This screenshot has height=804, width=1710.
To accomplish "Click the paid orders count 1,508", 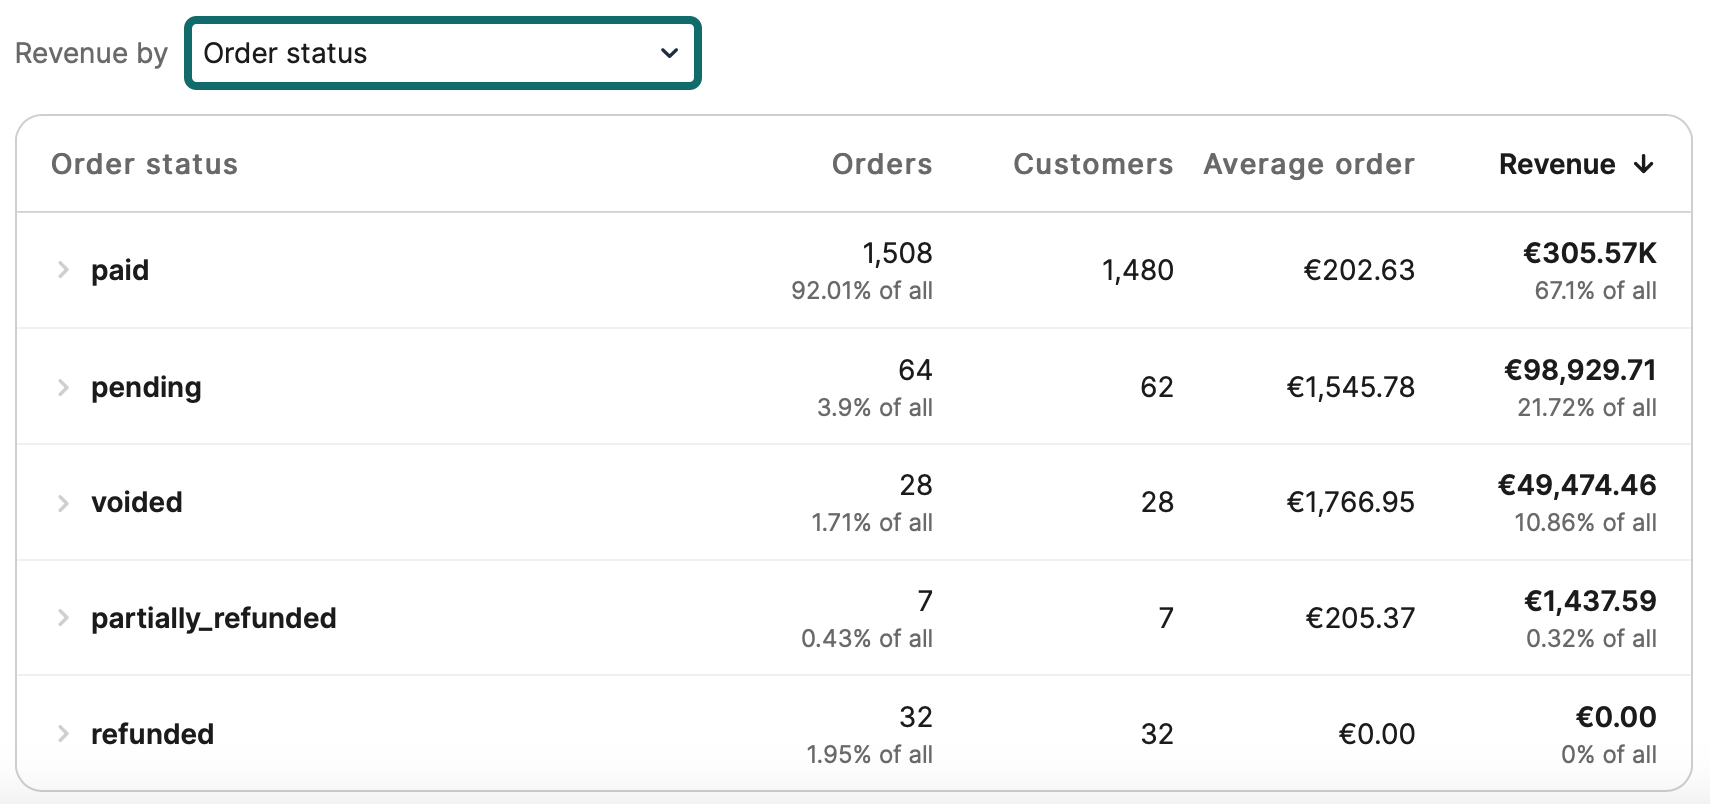I will click(x=897, y=253).
